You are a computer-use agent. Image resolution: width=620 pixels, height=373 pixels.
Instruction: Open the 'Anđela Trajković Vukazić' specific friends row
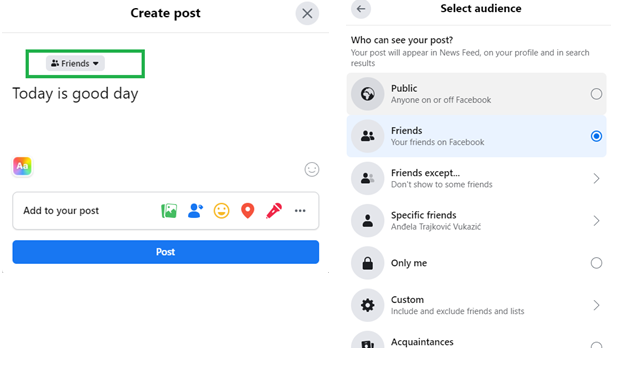476,221
